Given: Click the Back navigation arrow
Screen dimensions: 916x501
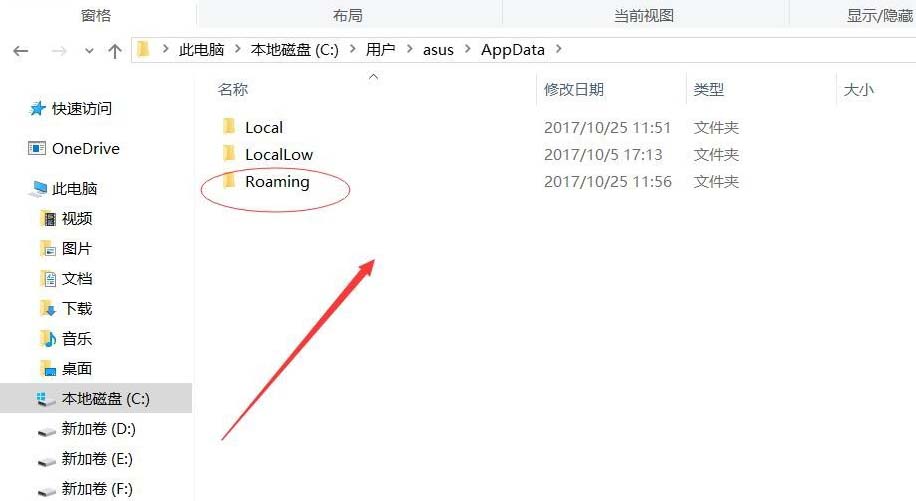Looking at the screenshot, I should 20,51.
